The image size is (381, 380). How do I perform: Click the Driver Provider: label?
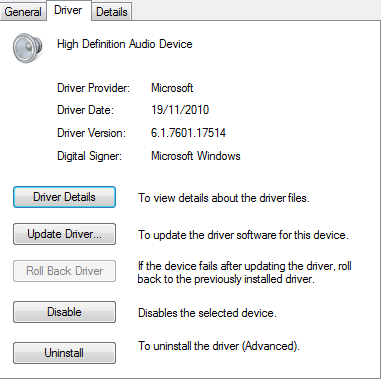(93, 88)
